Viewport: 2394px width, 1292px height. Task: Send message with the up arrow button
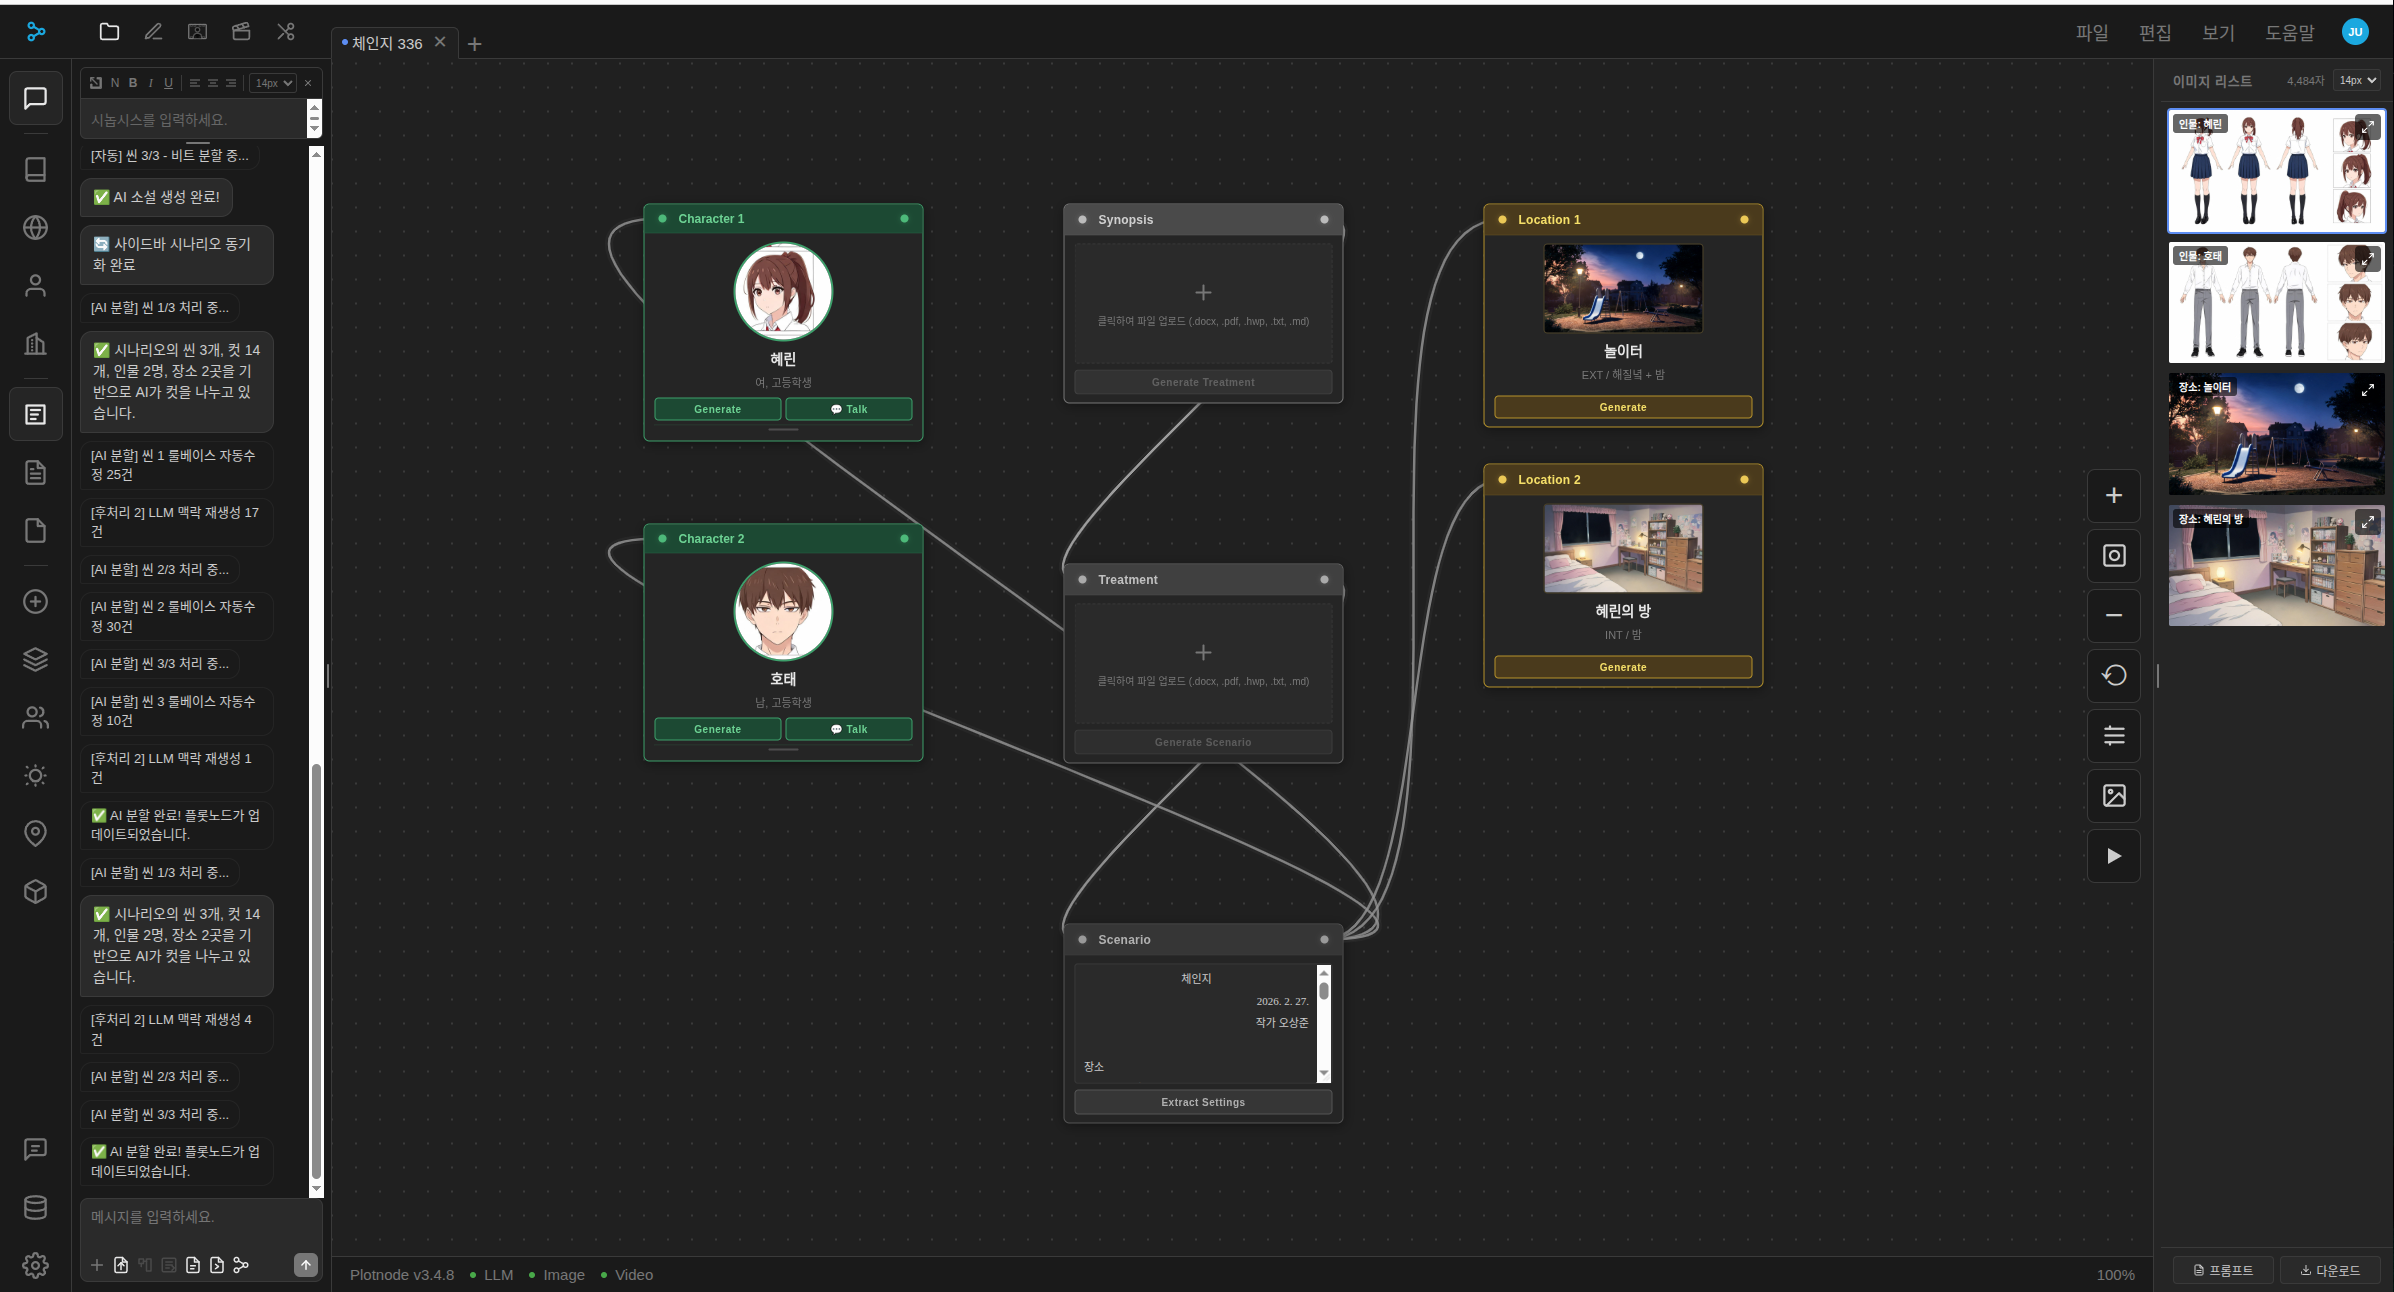pyautogui.click(x=306, y=1265)
